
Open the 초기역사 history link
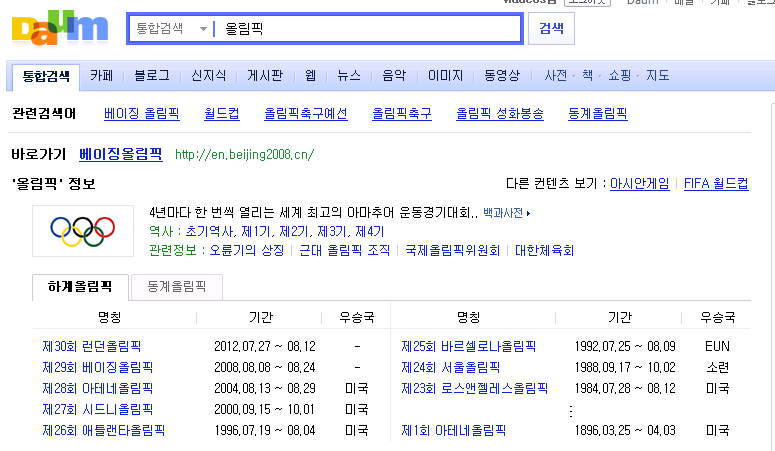[x=210, y=231]
